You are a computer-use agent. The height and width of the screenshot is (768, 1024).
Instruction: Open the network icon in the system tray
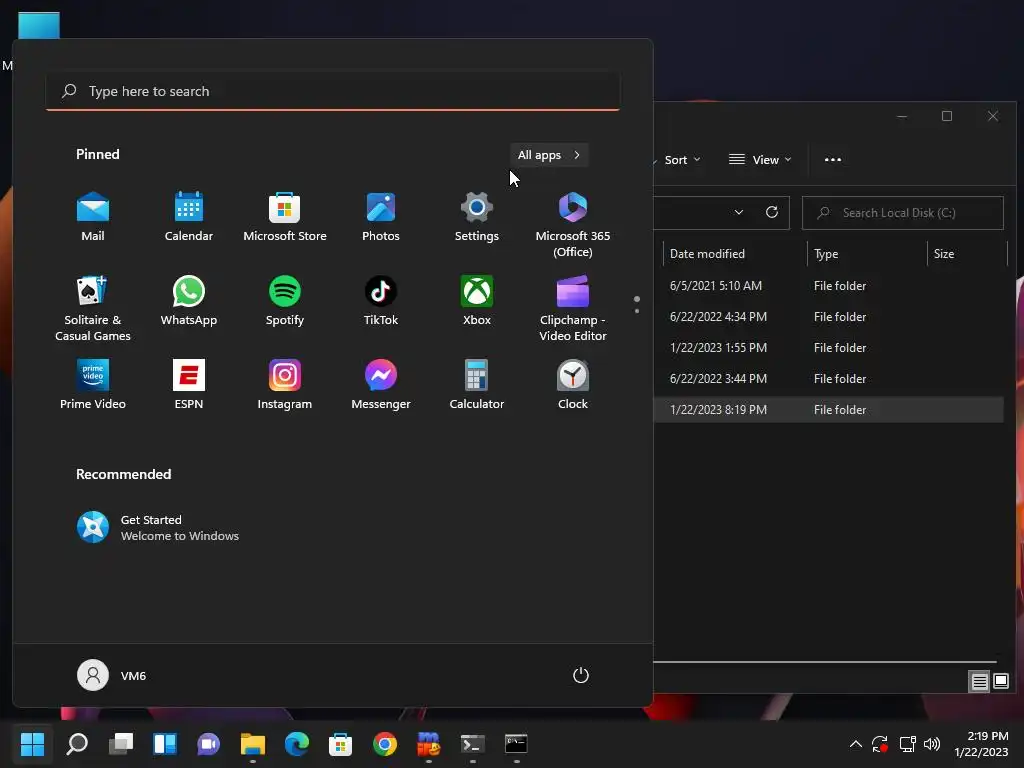(x=907, y=744)
